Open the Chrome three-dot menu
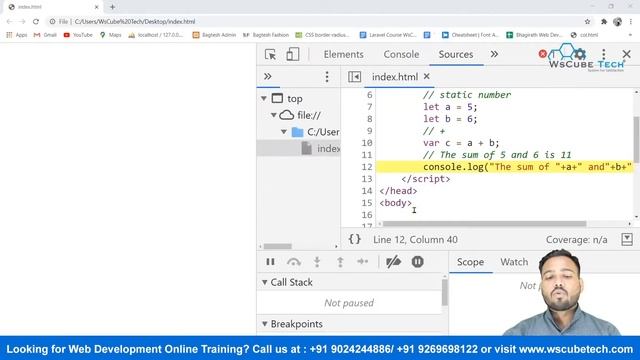The image size is (640, 360). pos(631,22)
